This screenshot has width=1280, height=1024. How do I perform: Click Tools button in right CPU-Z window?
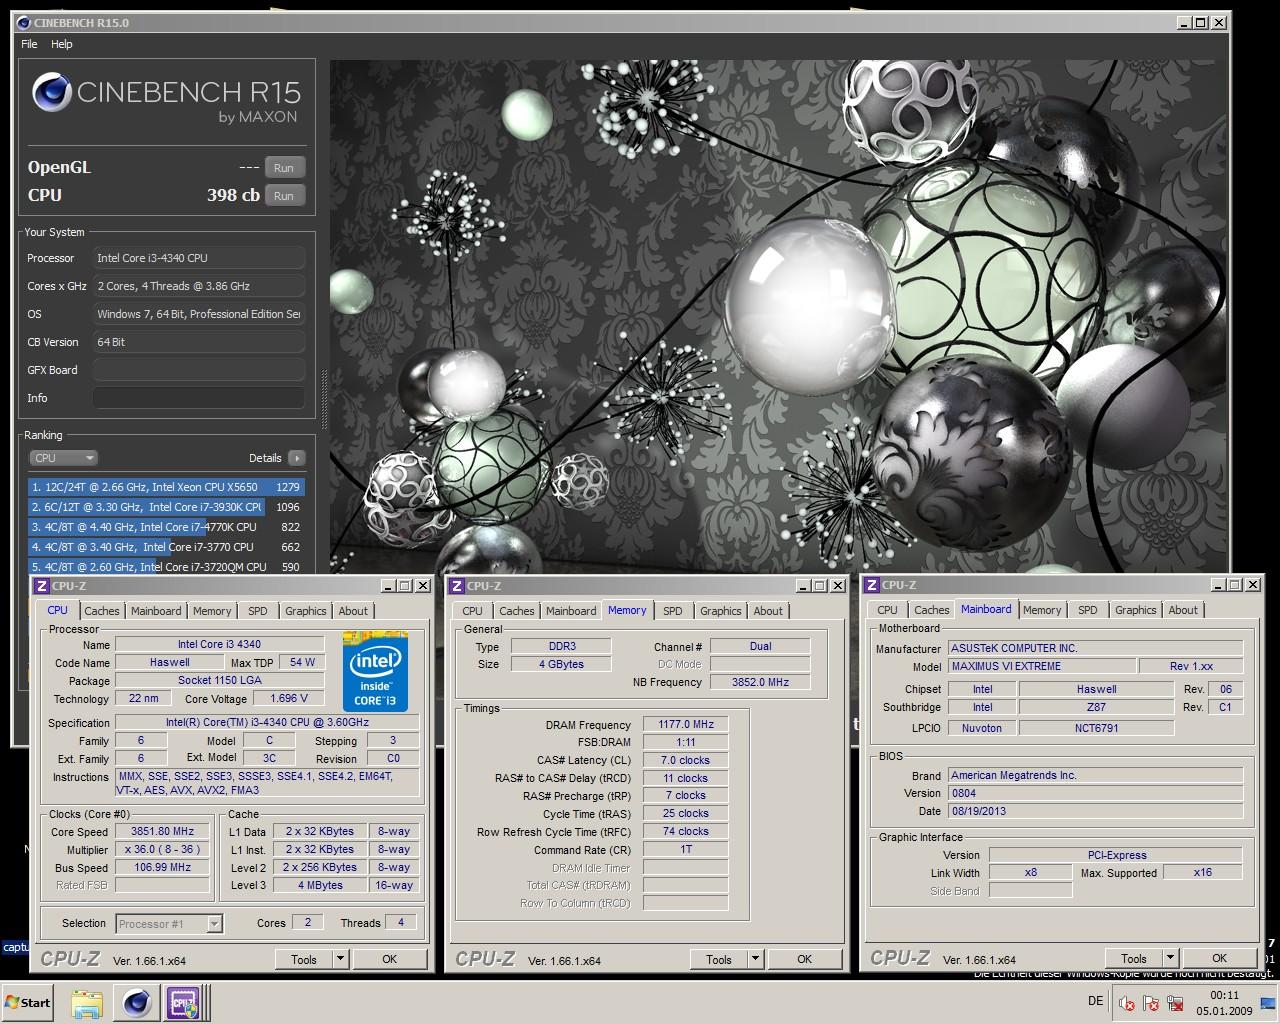(x=1134, y=958)
